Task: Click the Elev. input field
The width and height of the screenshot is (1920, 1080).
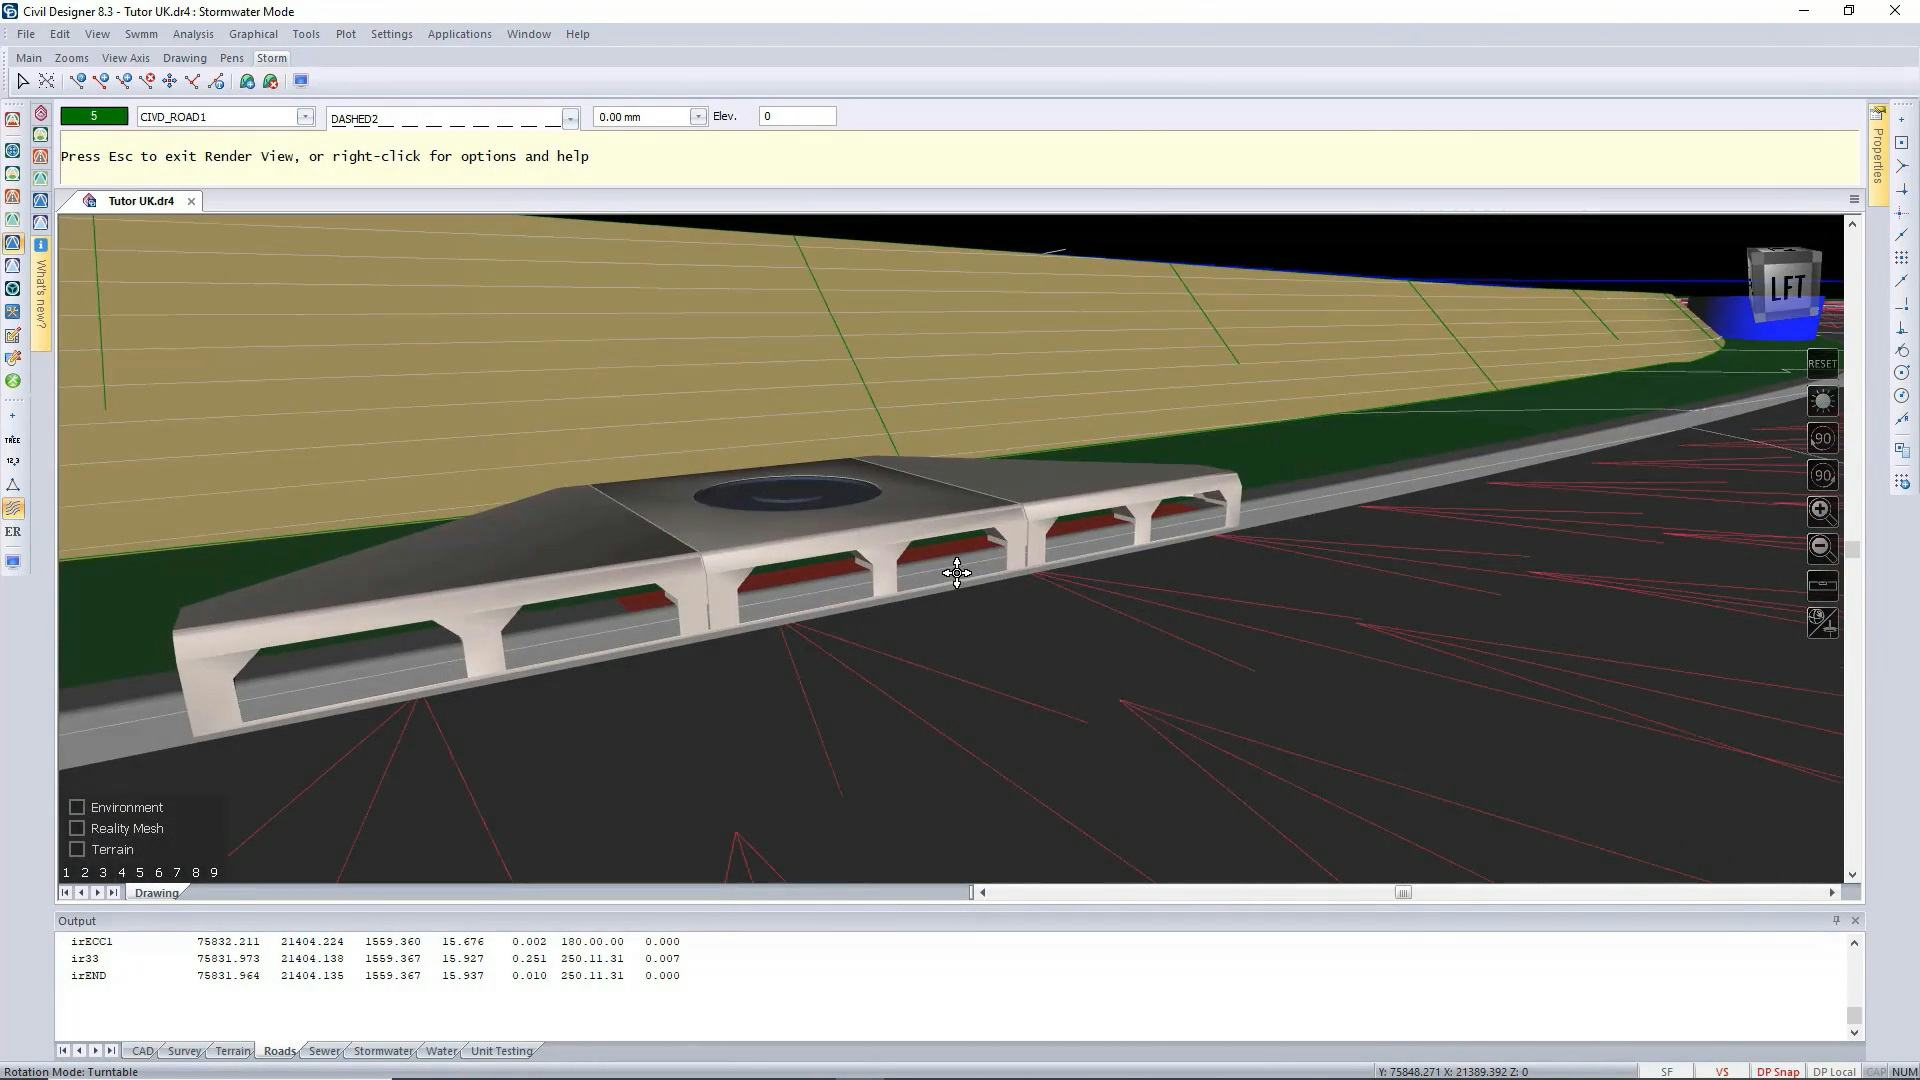Action: pos(797,117)
